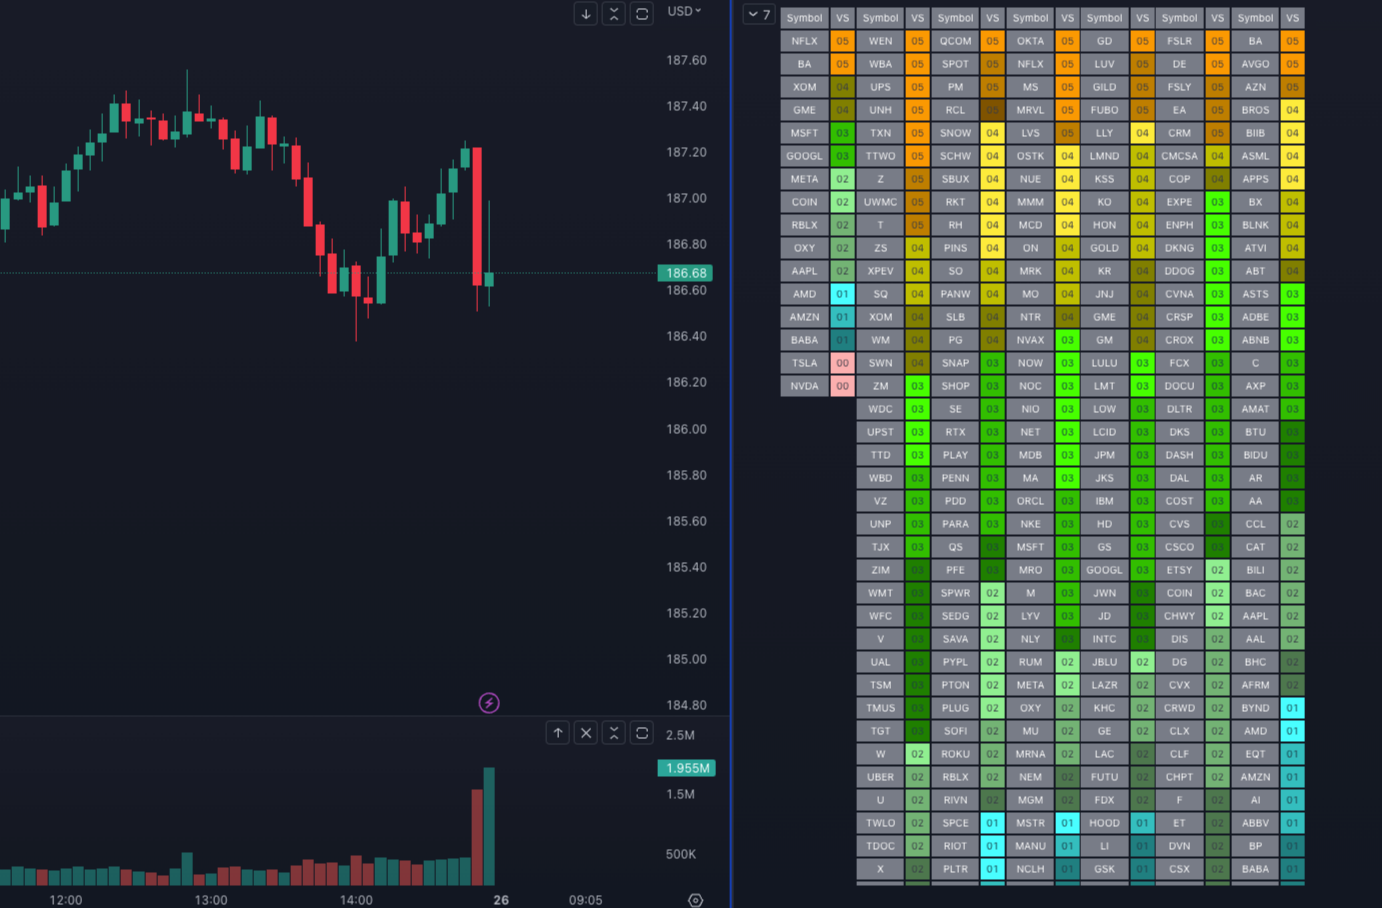This screenshot has width=1382, height=908.
Task: Maximize the price chart pane
Action: pyautogui.click(x=642, y=13)
